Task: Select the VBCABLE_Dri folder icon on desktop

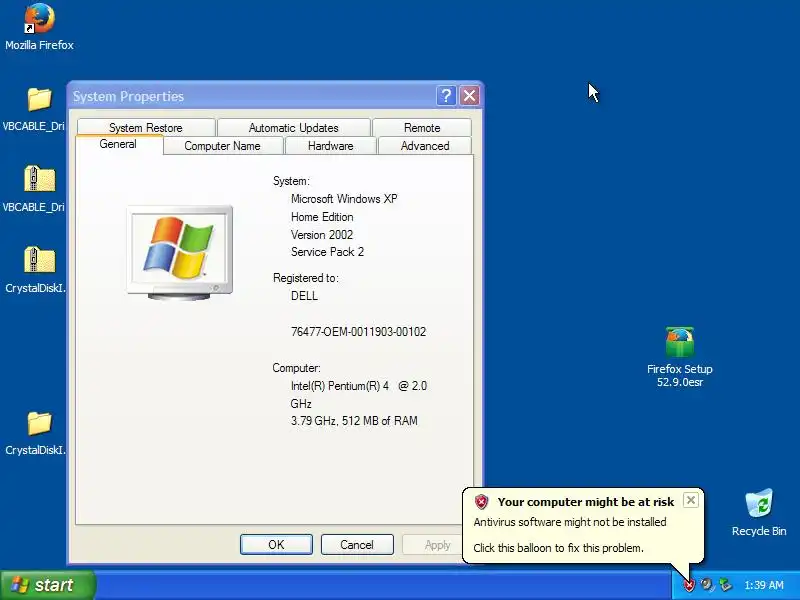Action: coord(39,99)
